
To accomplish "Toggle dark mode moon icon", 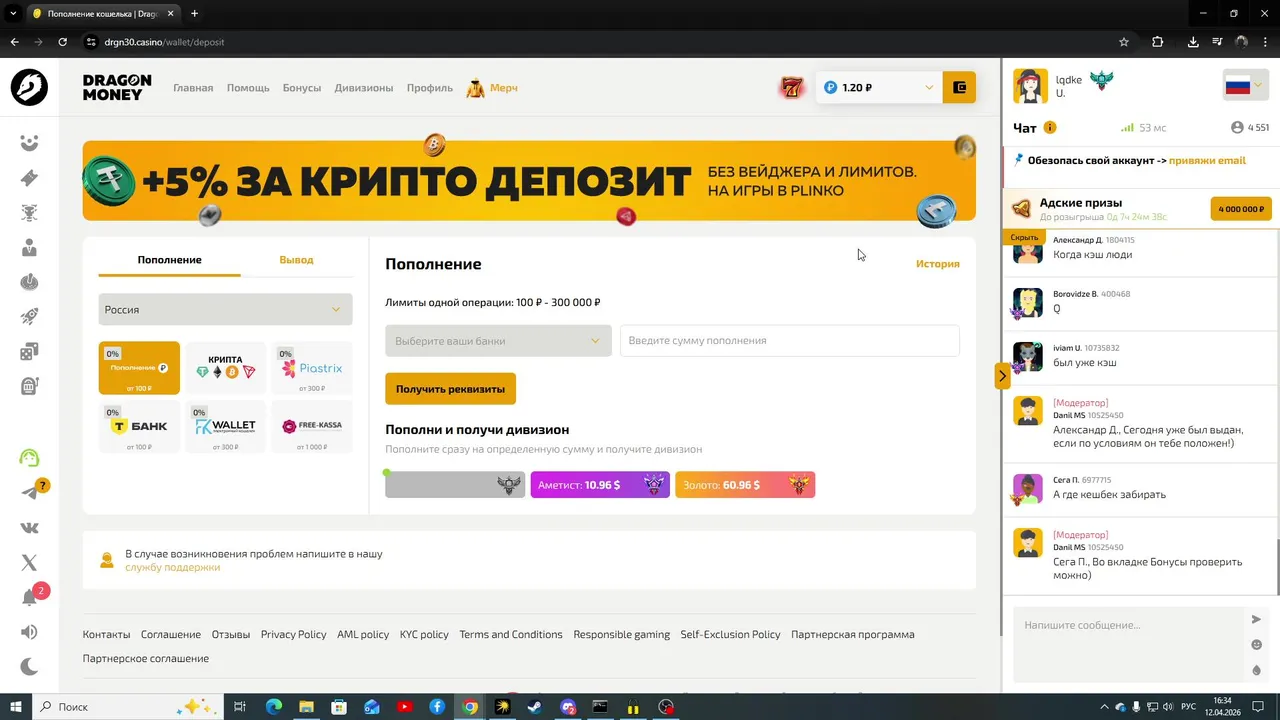I will tap(29, 667).
